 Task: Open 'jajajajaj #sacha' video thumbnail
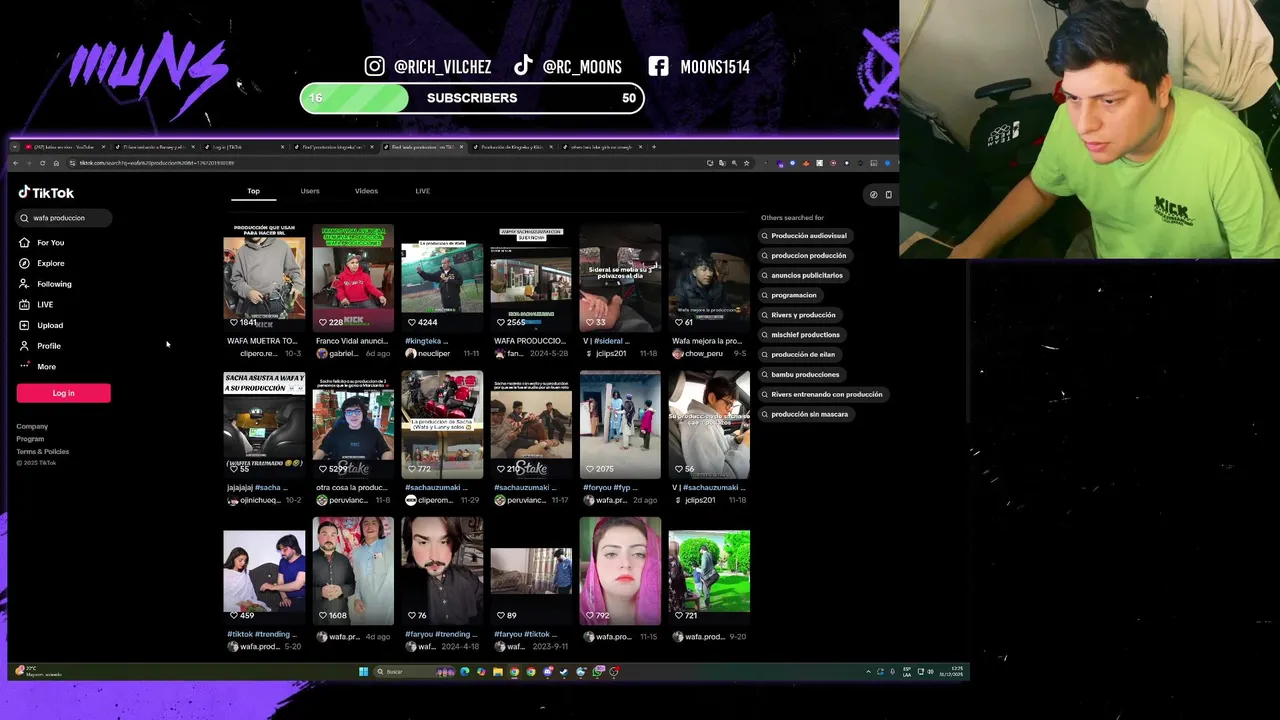(264, 424)
